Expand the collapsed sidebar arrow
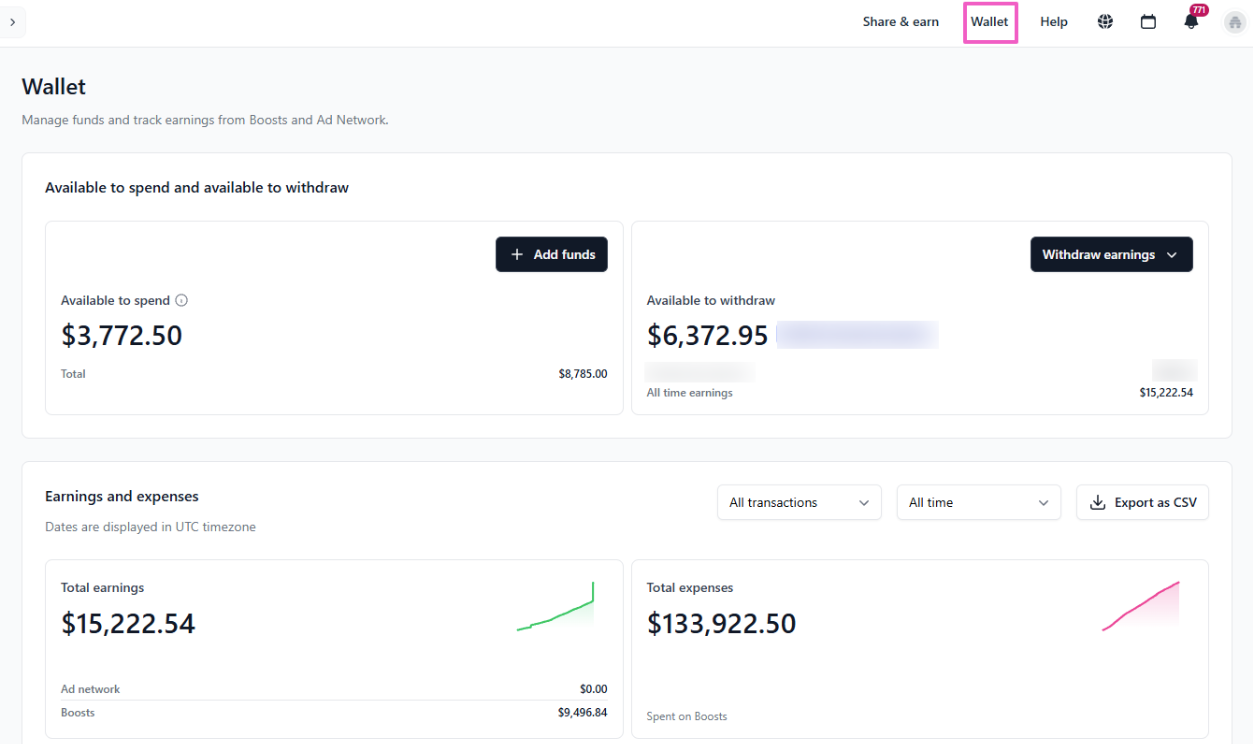The image size is (1253, 744). tap(12, 22)
